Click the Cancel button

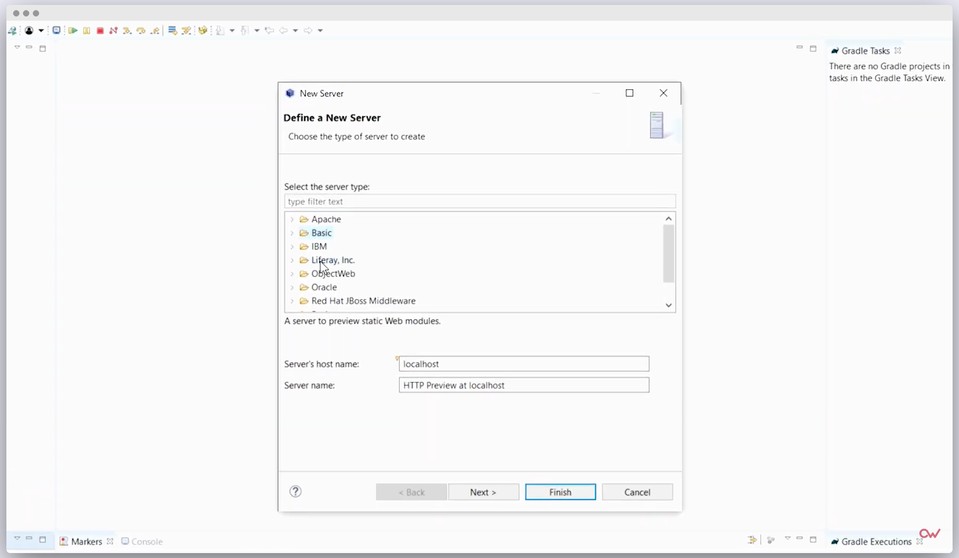click(637, 492)
